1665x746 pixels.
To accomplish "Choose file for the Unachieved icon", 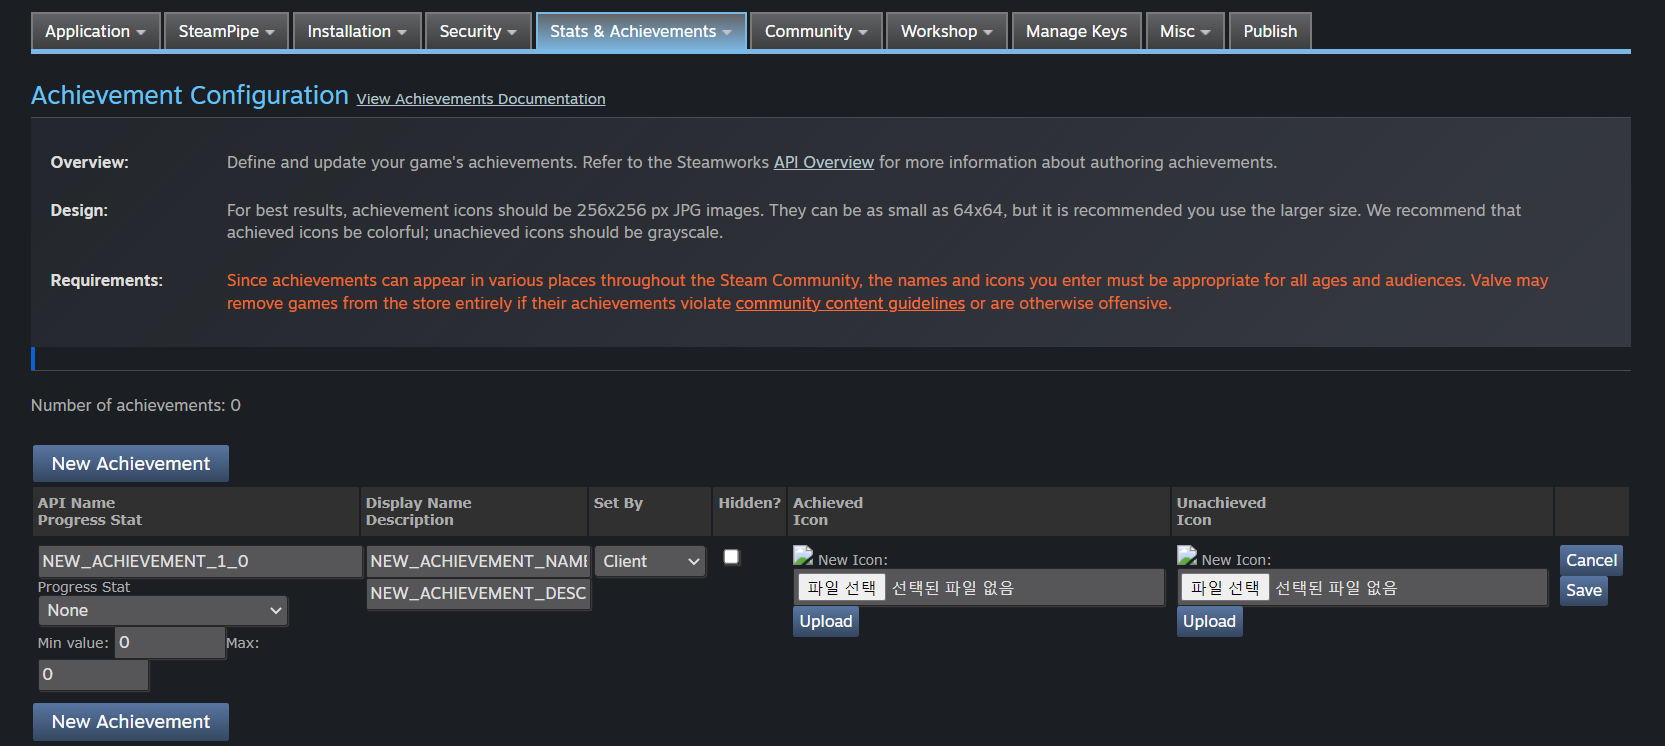I will tap(1225, 588).
